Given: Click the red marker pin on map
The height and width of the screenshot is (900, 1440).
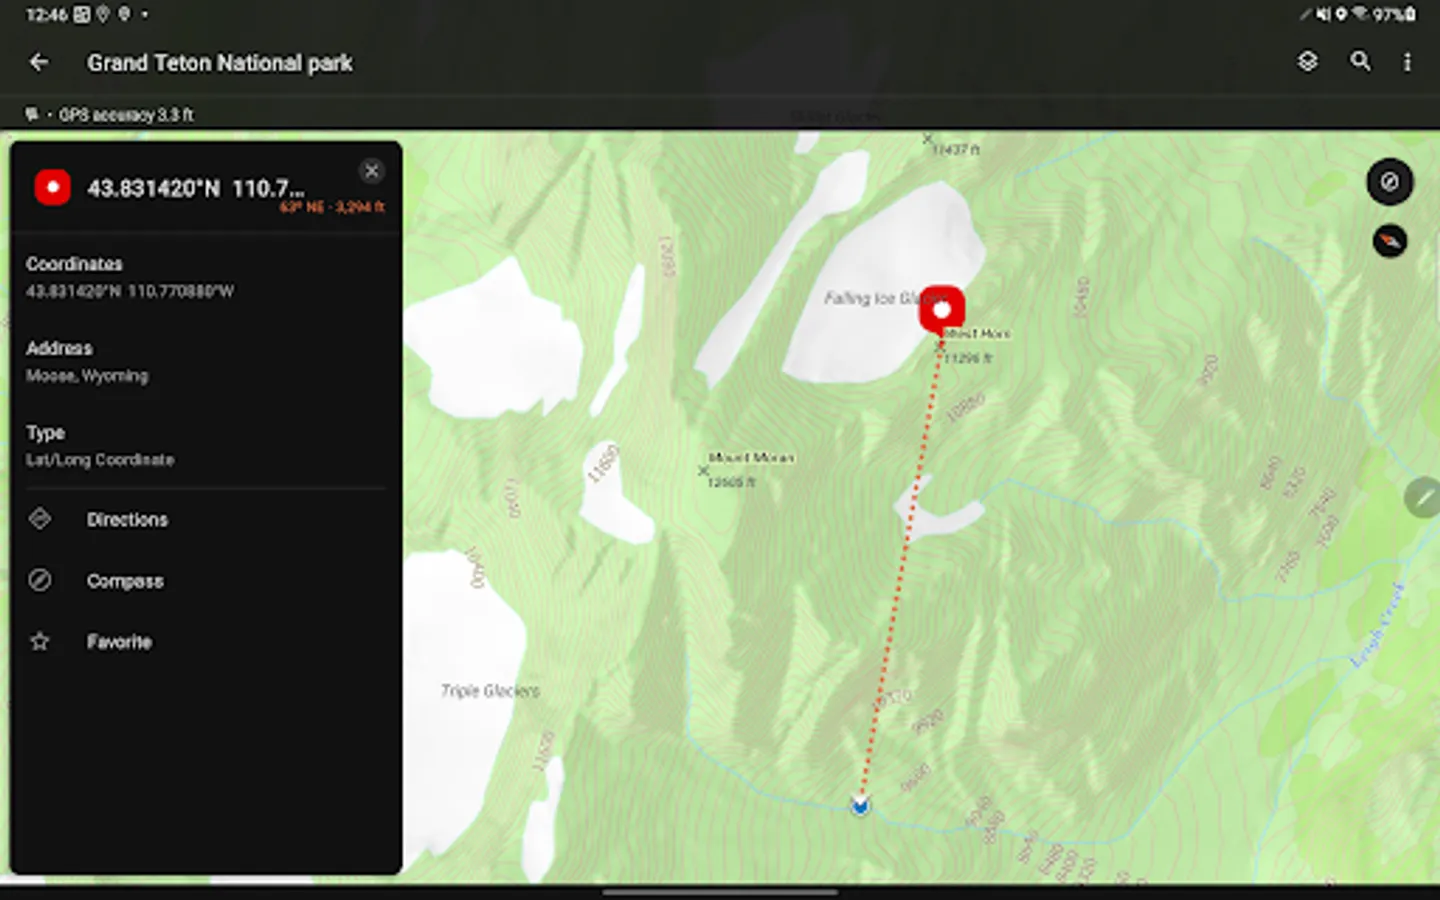Looking at the screenshot, I should point(941,310).
